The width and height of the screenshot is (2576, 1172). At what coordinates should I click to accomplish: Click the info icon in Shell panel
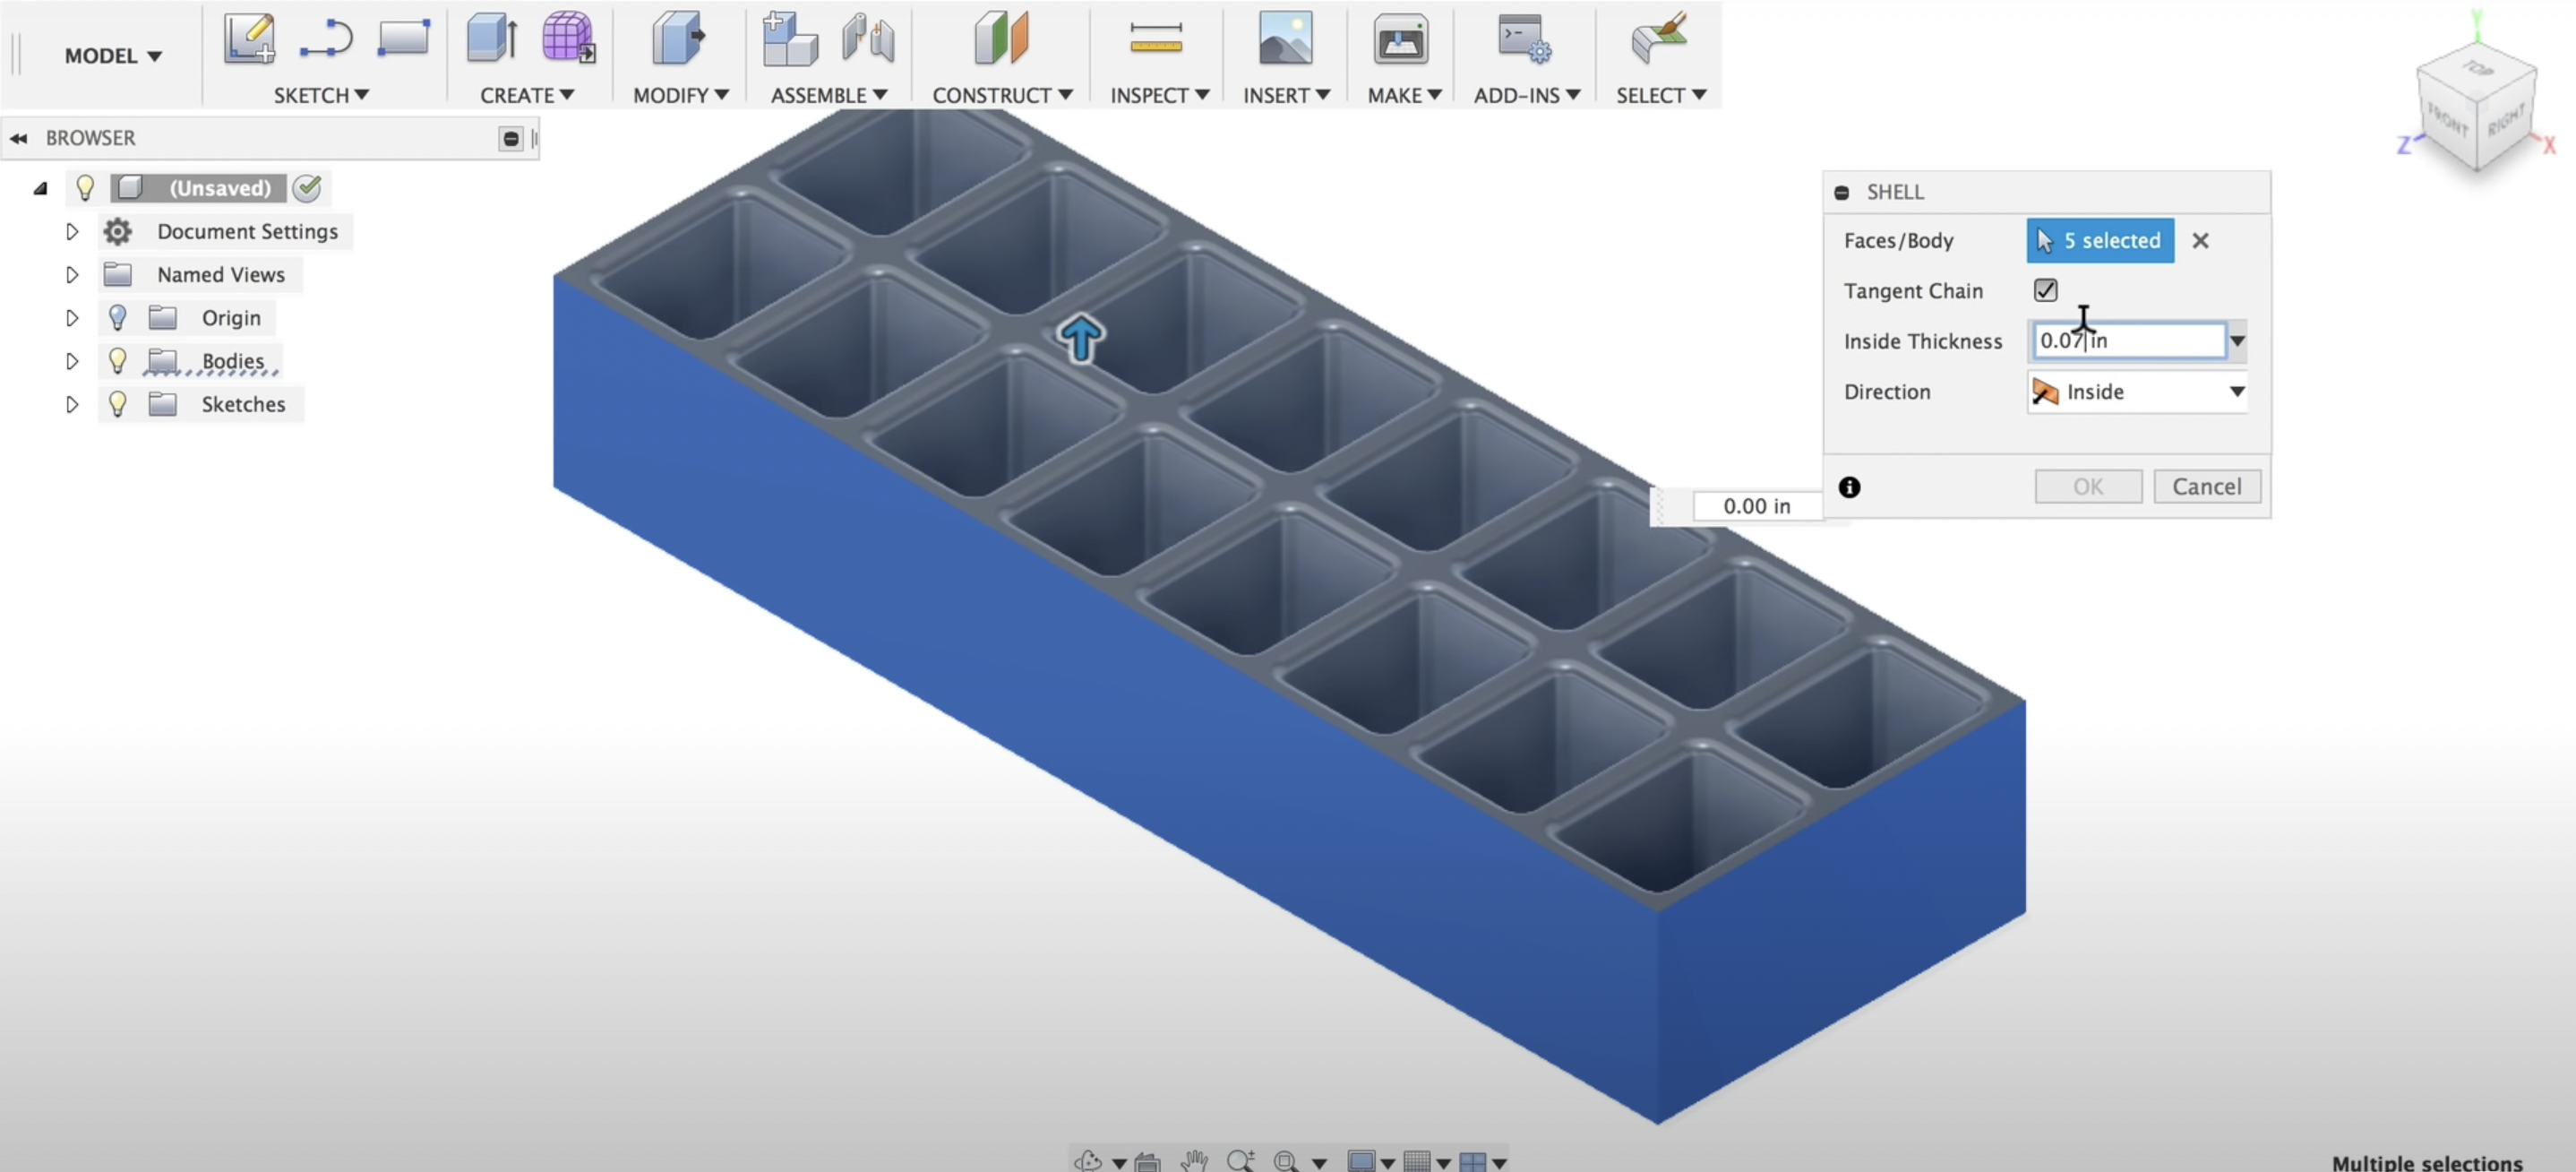(1850, 487)
